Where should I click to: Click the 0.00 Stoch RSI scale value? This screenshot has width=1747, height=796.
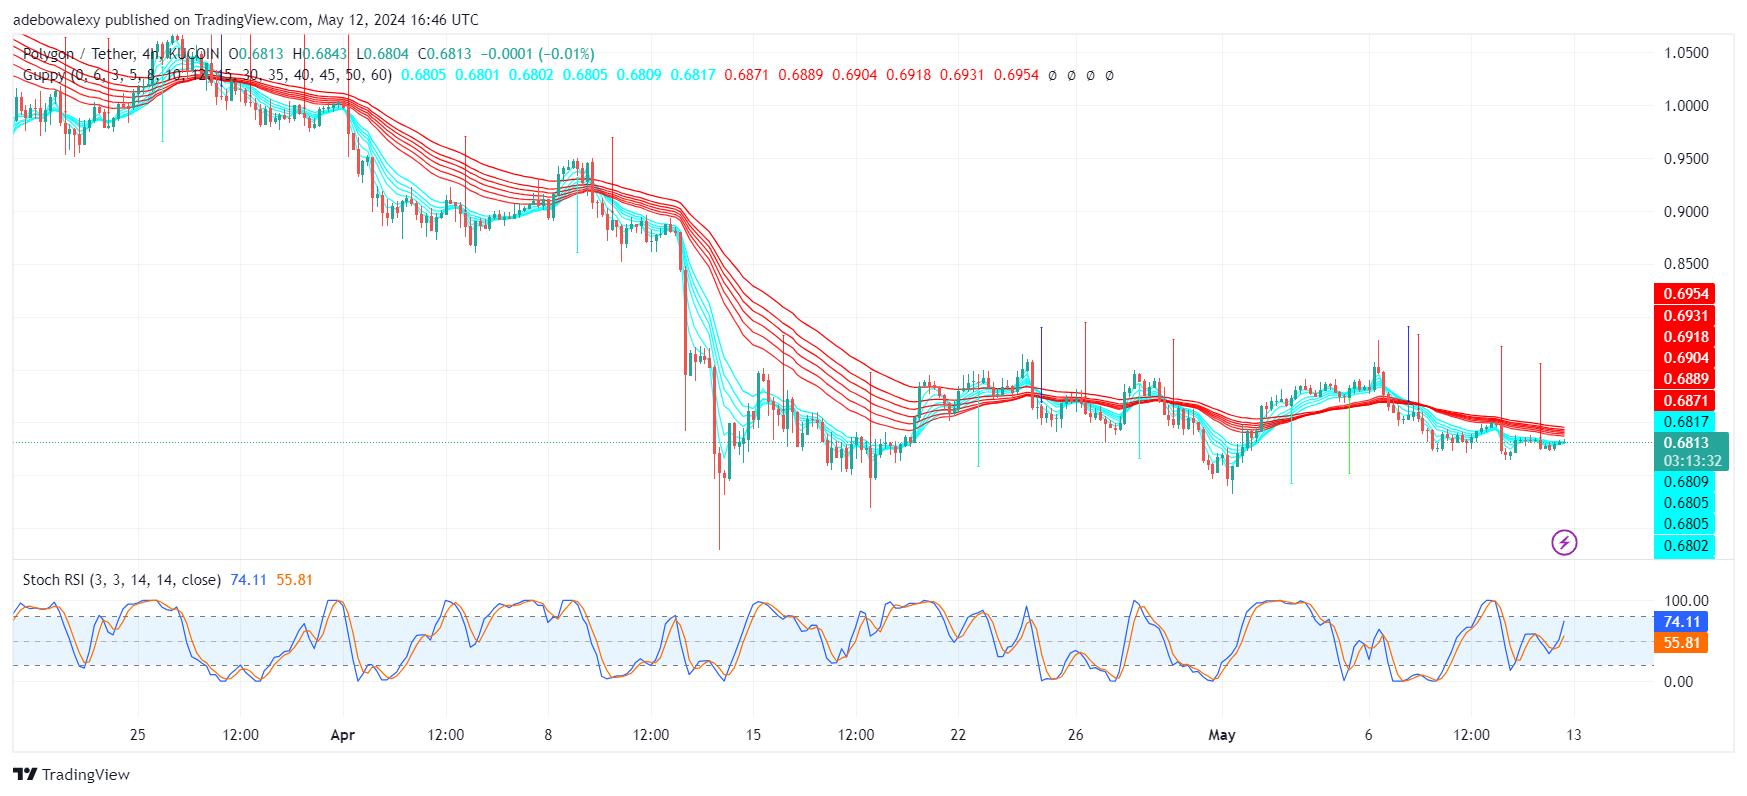click(x=1678, y=682)
